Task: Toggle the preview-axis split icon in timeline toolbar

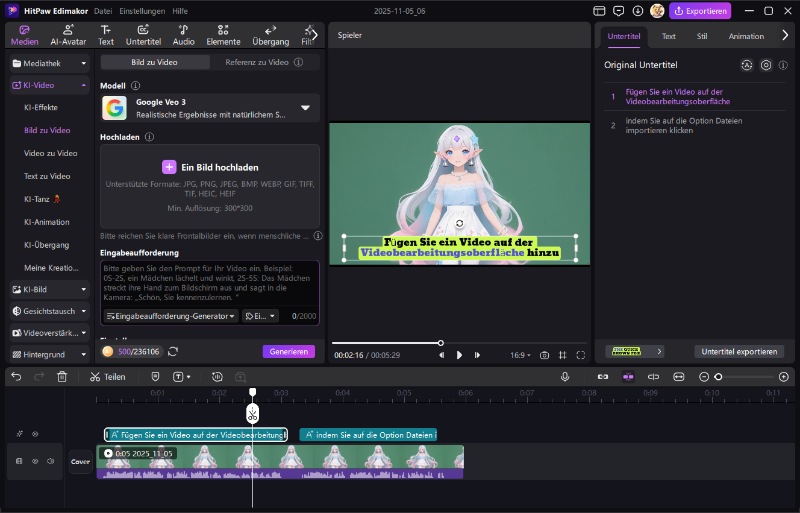Action: click(x=653, y=377)
